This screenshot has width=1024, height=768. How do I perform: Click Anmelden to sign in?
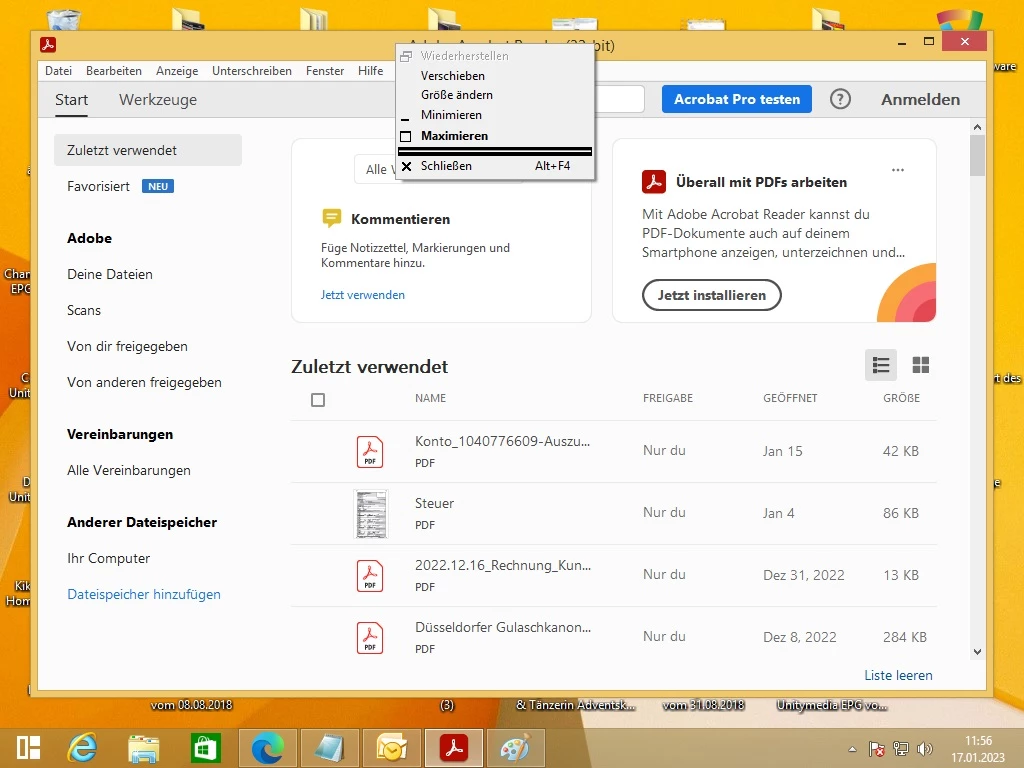click(920, 99)
